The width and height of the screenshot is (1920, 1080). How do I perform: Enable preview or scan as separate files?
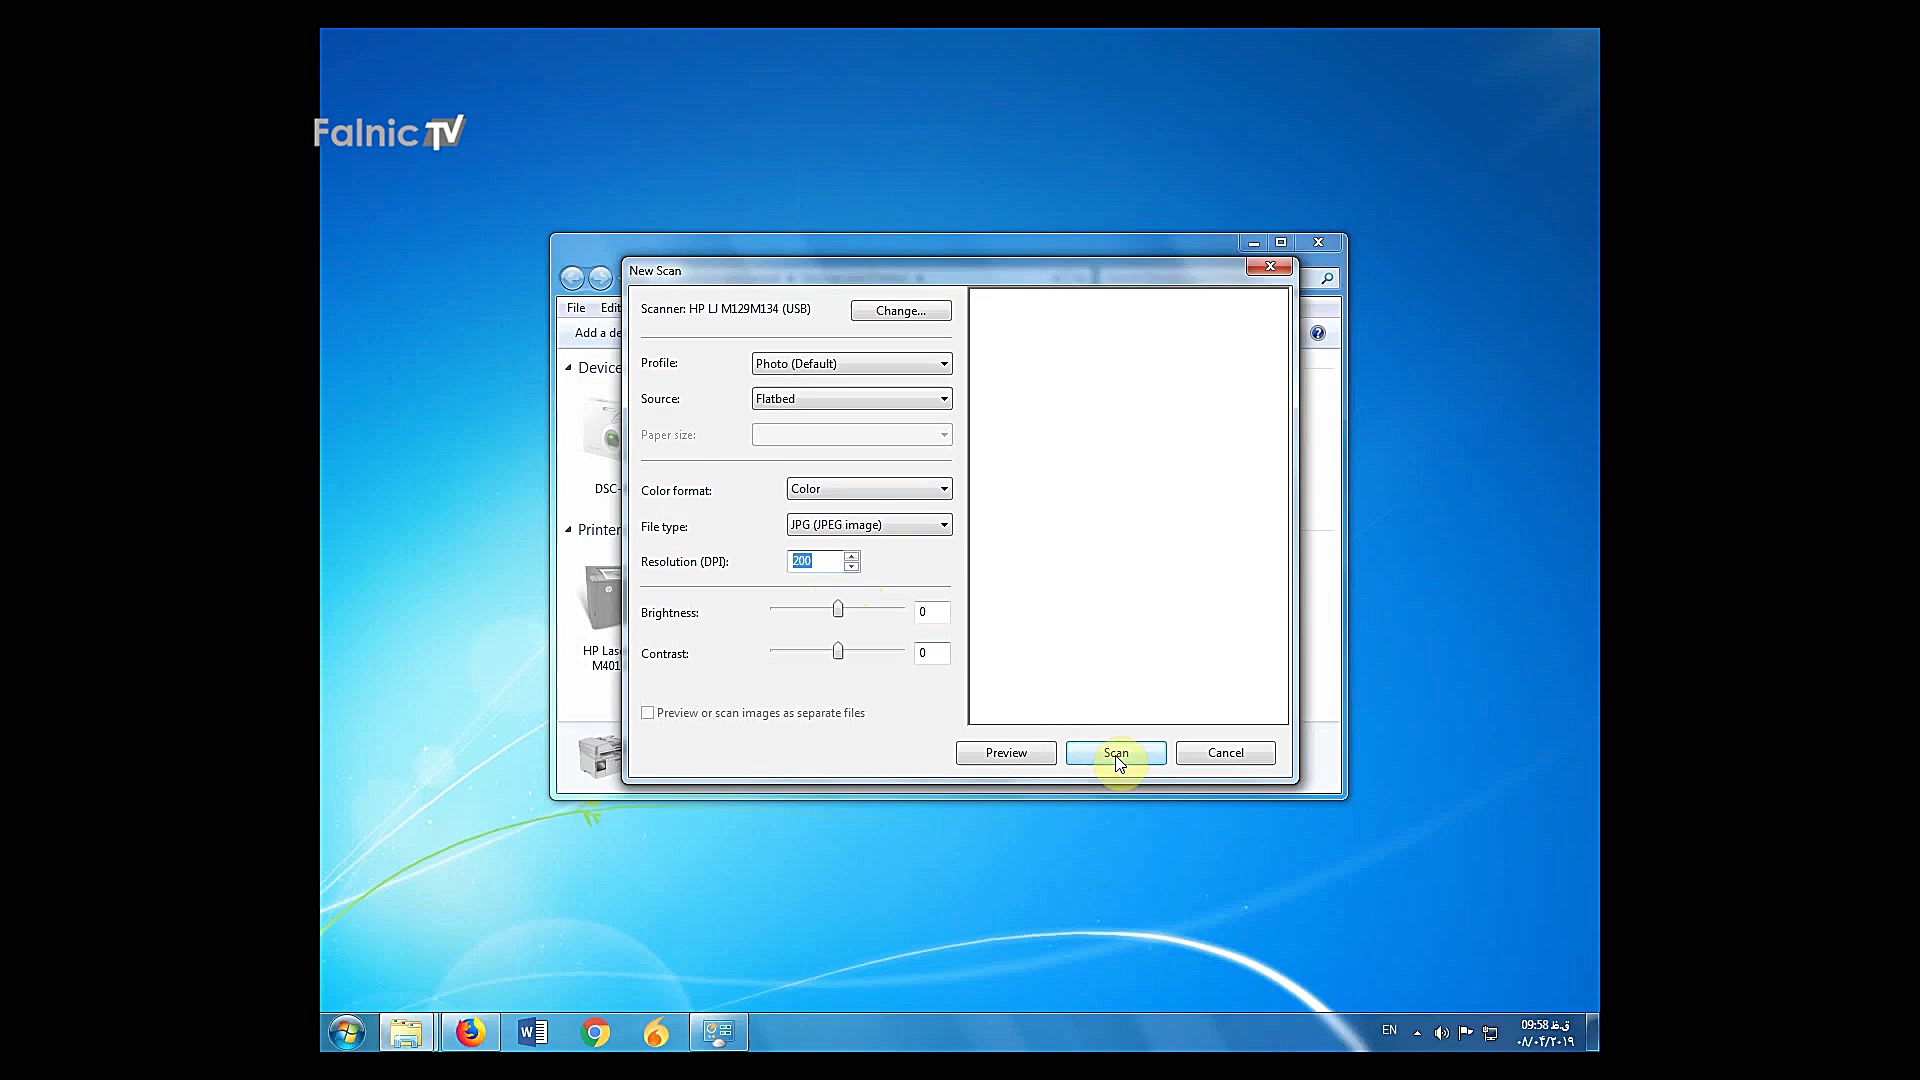pyautogui.click(x=648, y=713)
